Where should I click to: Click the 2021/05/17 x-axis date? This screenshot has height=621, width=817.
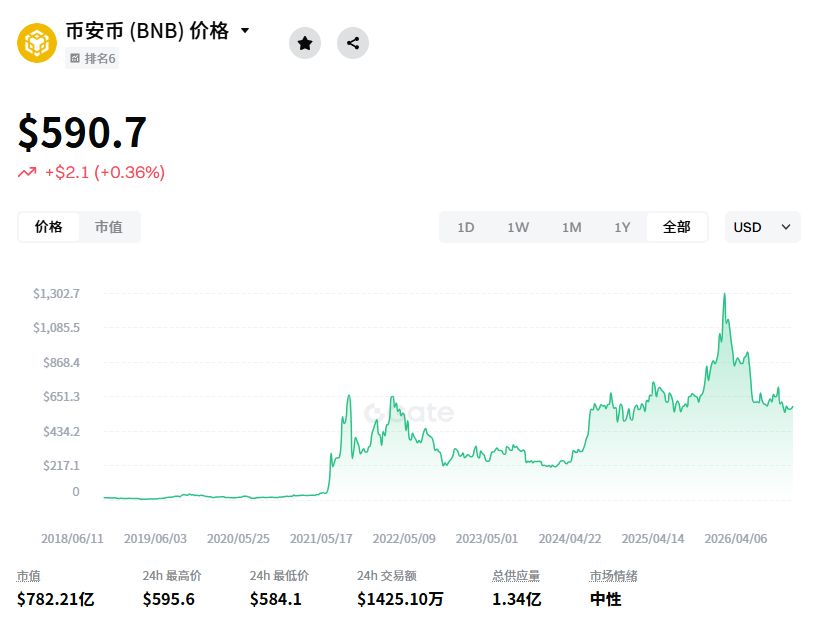(321, 539)
